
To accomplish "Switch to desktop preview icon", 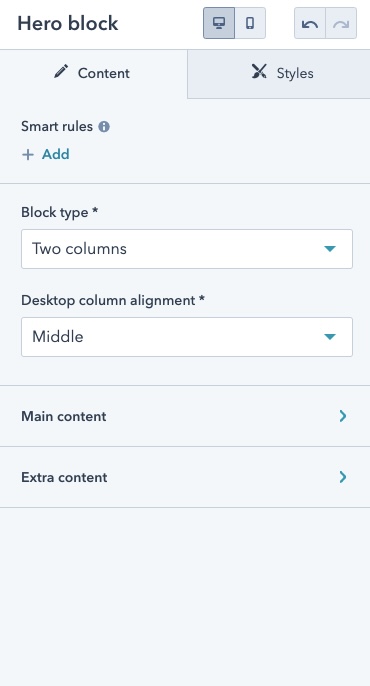I will 219,23.
